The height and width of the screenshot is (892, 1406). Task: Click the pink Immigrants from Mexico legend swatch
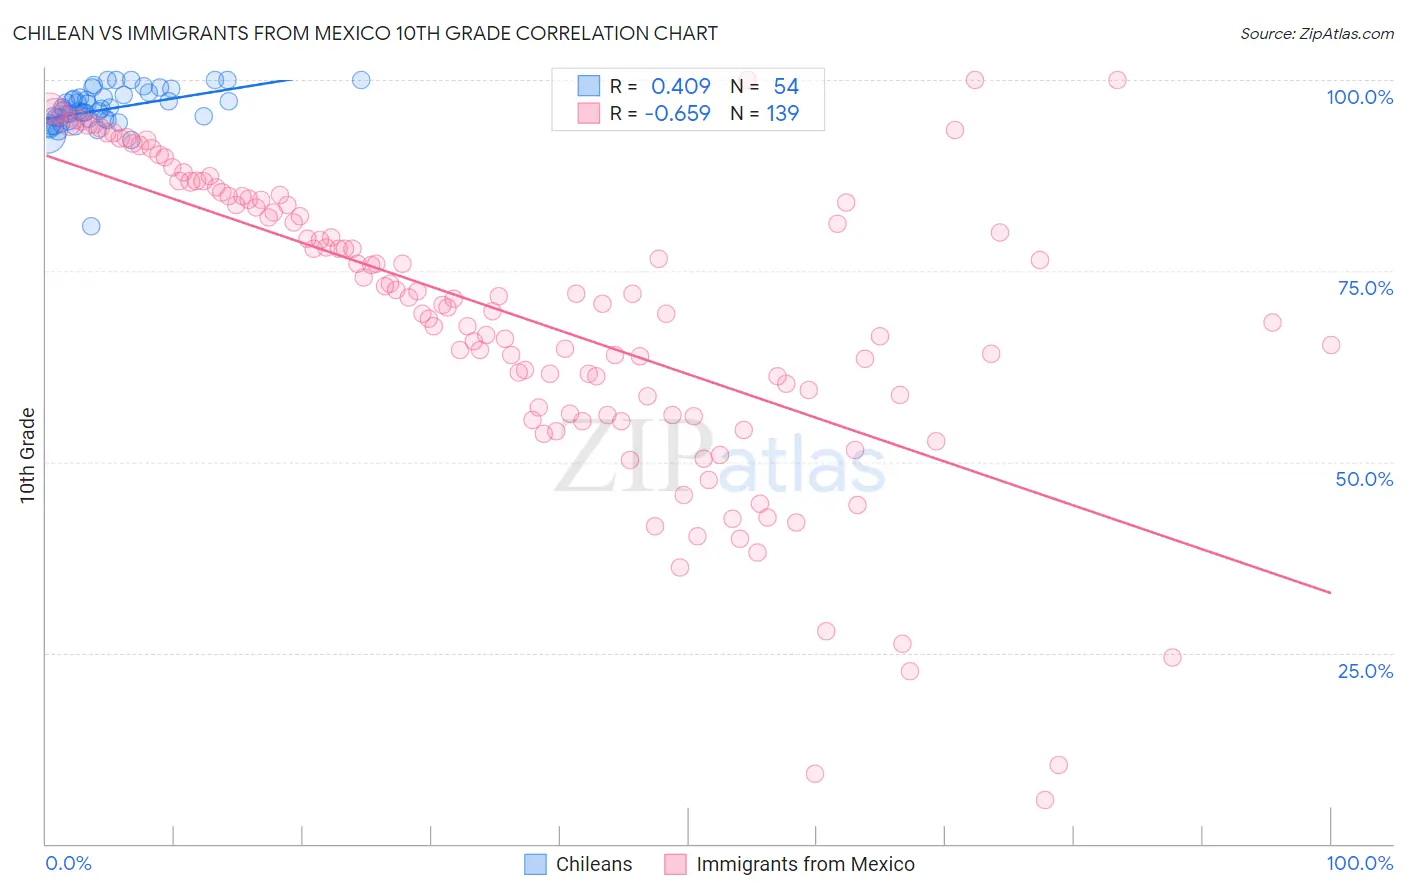point(676,864)
